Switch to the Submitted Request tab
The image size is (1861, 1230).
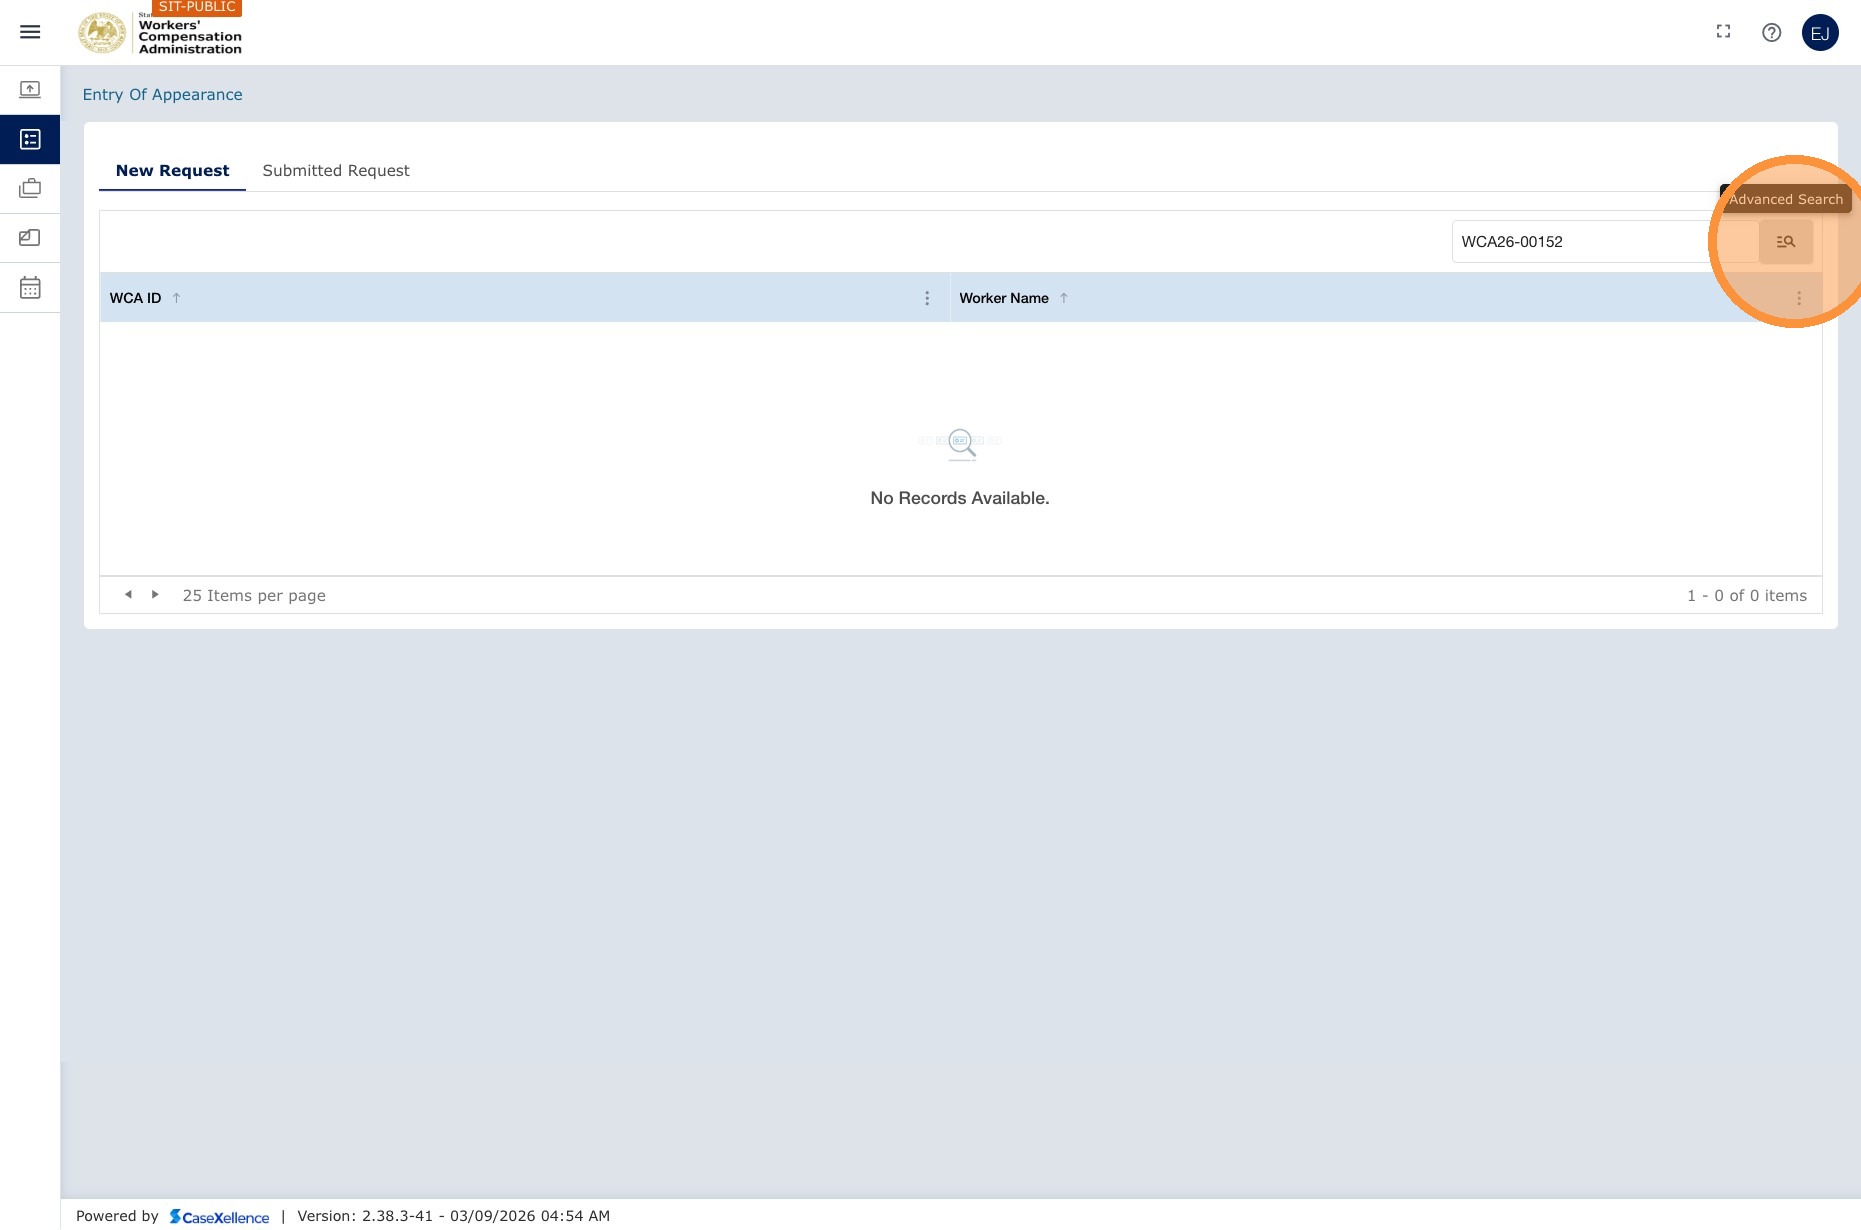336,170
